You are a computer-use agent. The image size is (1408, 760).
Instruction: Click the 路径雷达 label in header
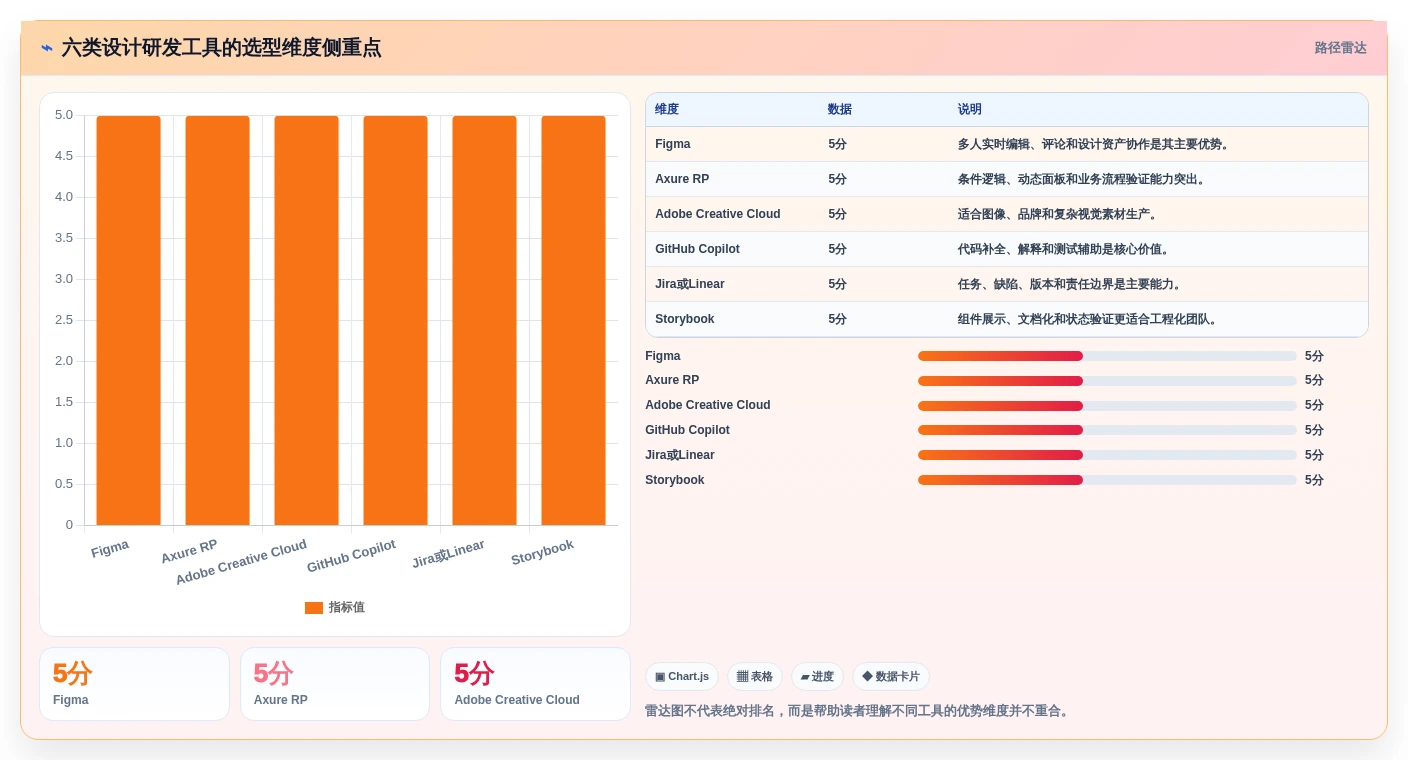click(x=1340, y=48)
